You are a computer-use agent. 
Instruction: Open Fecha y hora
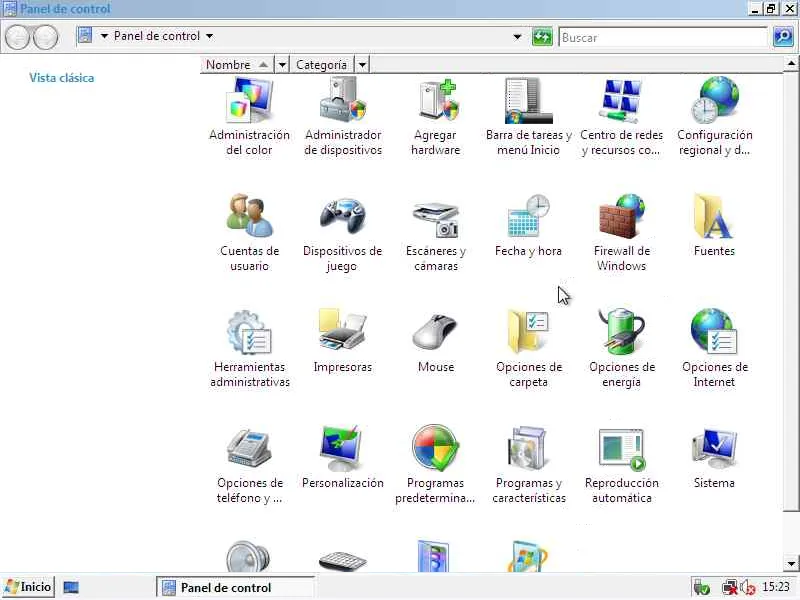point(529,226)
